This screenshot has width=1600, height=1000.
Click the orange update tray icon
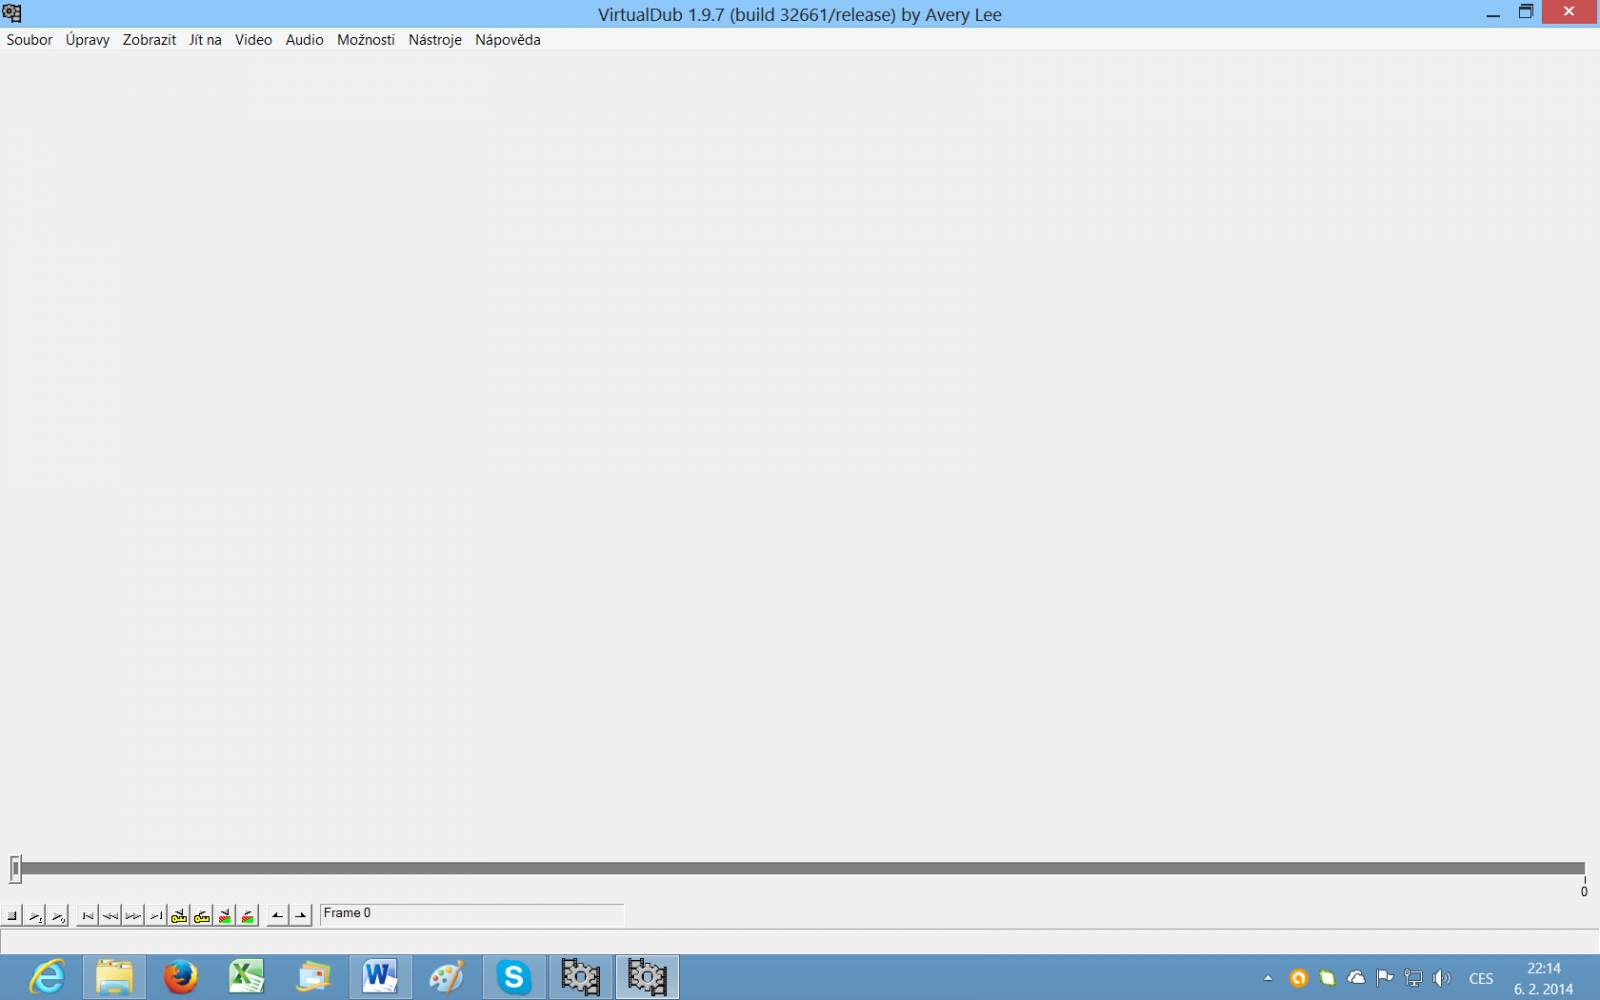[x=1299, y=978]
